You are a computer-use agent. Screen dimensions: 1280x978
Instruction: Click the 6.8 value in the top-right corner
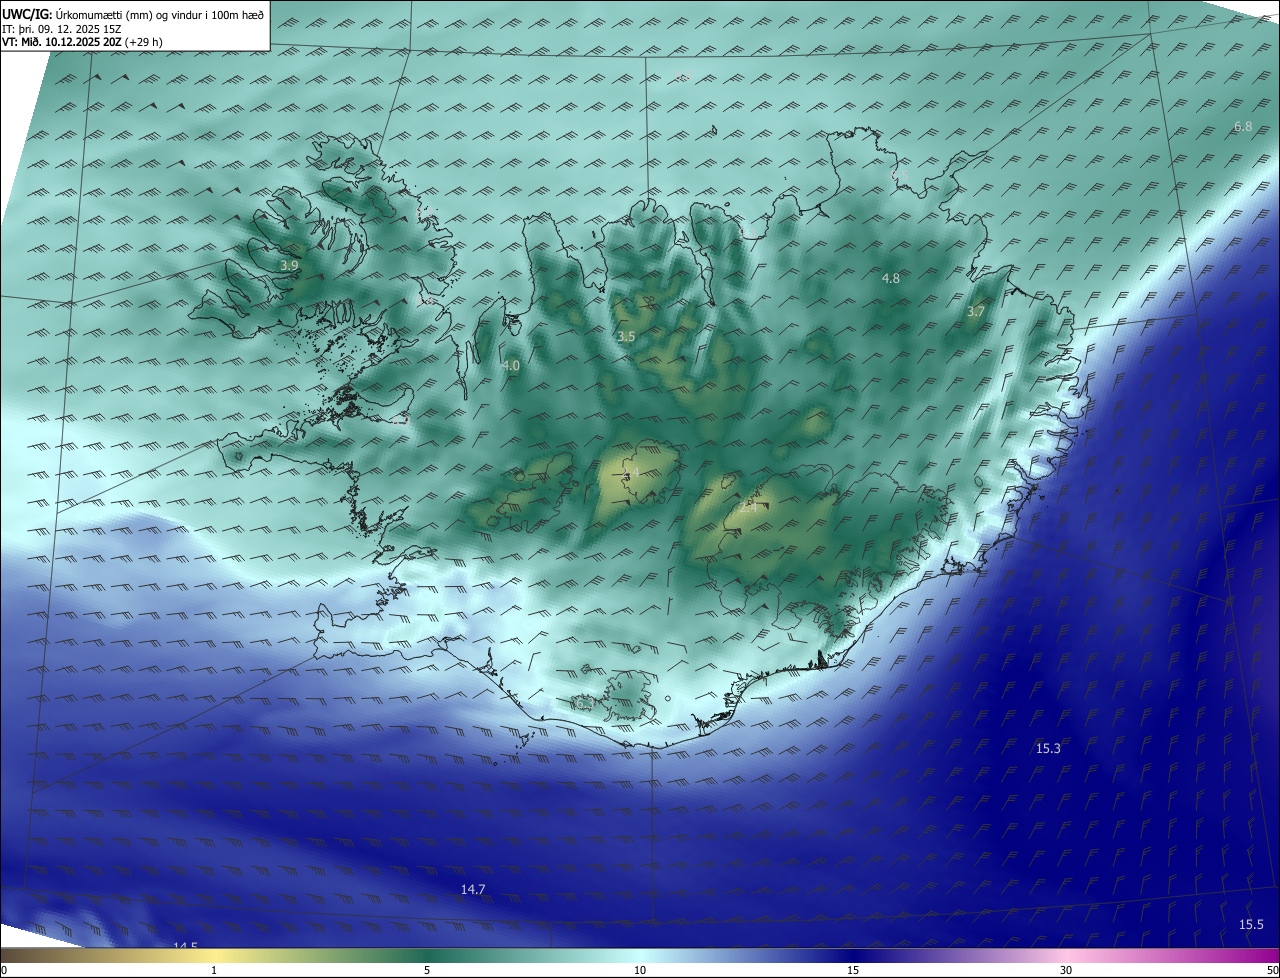[1243, 126]
